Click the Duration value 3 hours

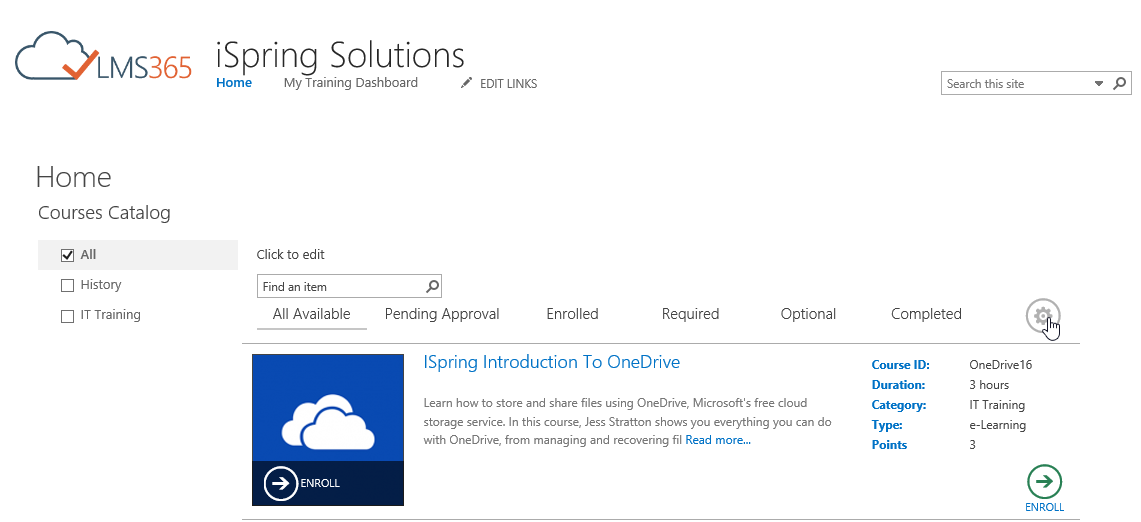pyautogui.click(x=989, y=384)
